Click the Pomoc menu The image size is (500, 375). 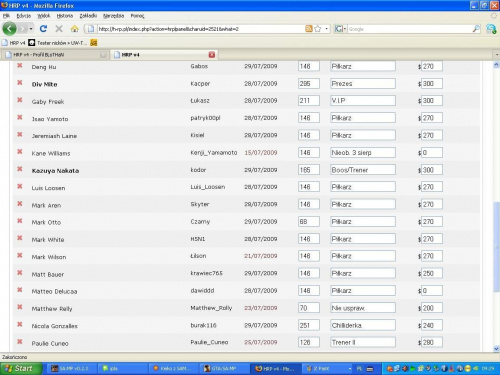click(137, 16)
